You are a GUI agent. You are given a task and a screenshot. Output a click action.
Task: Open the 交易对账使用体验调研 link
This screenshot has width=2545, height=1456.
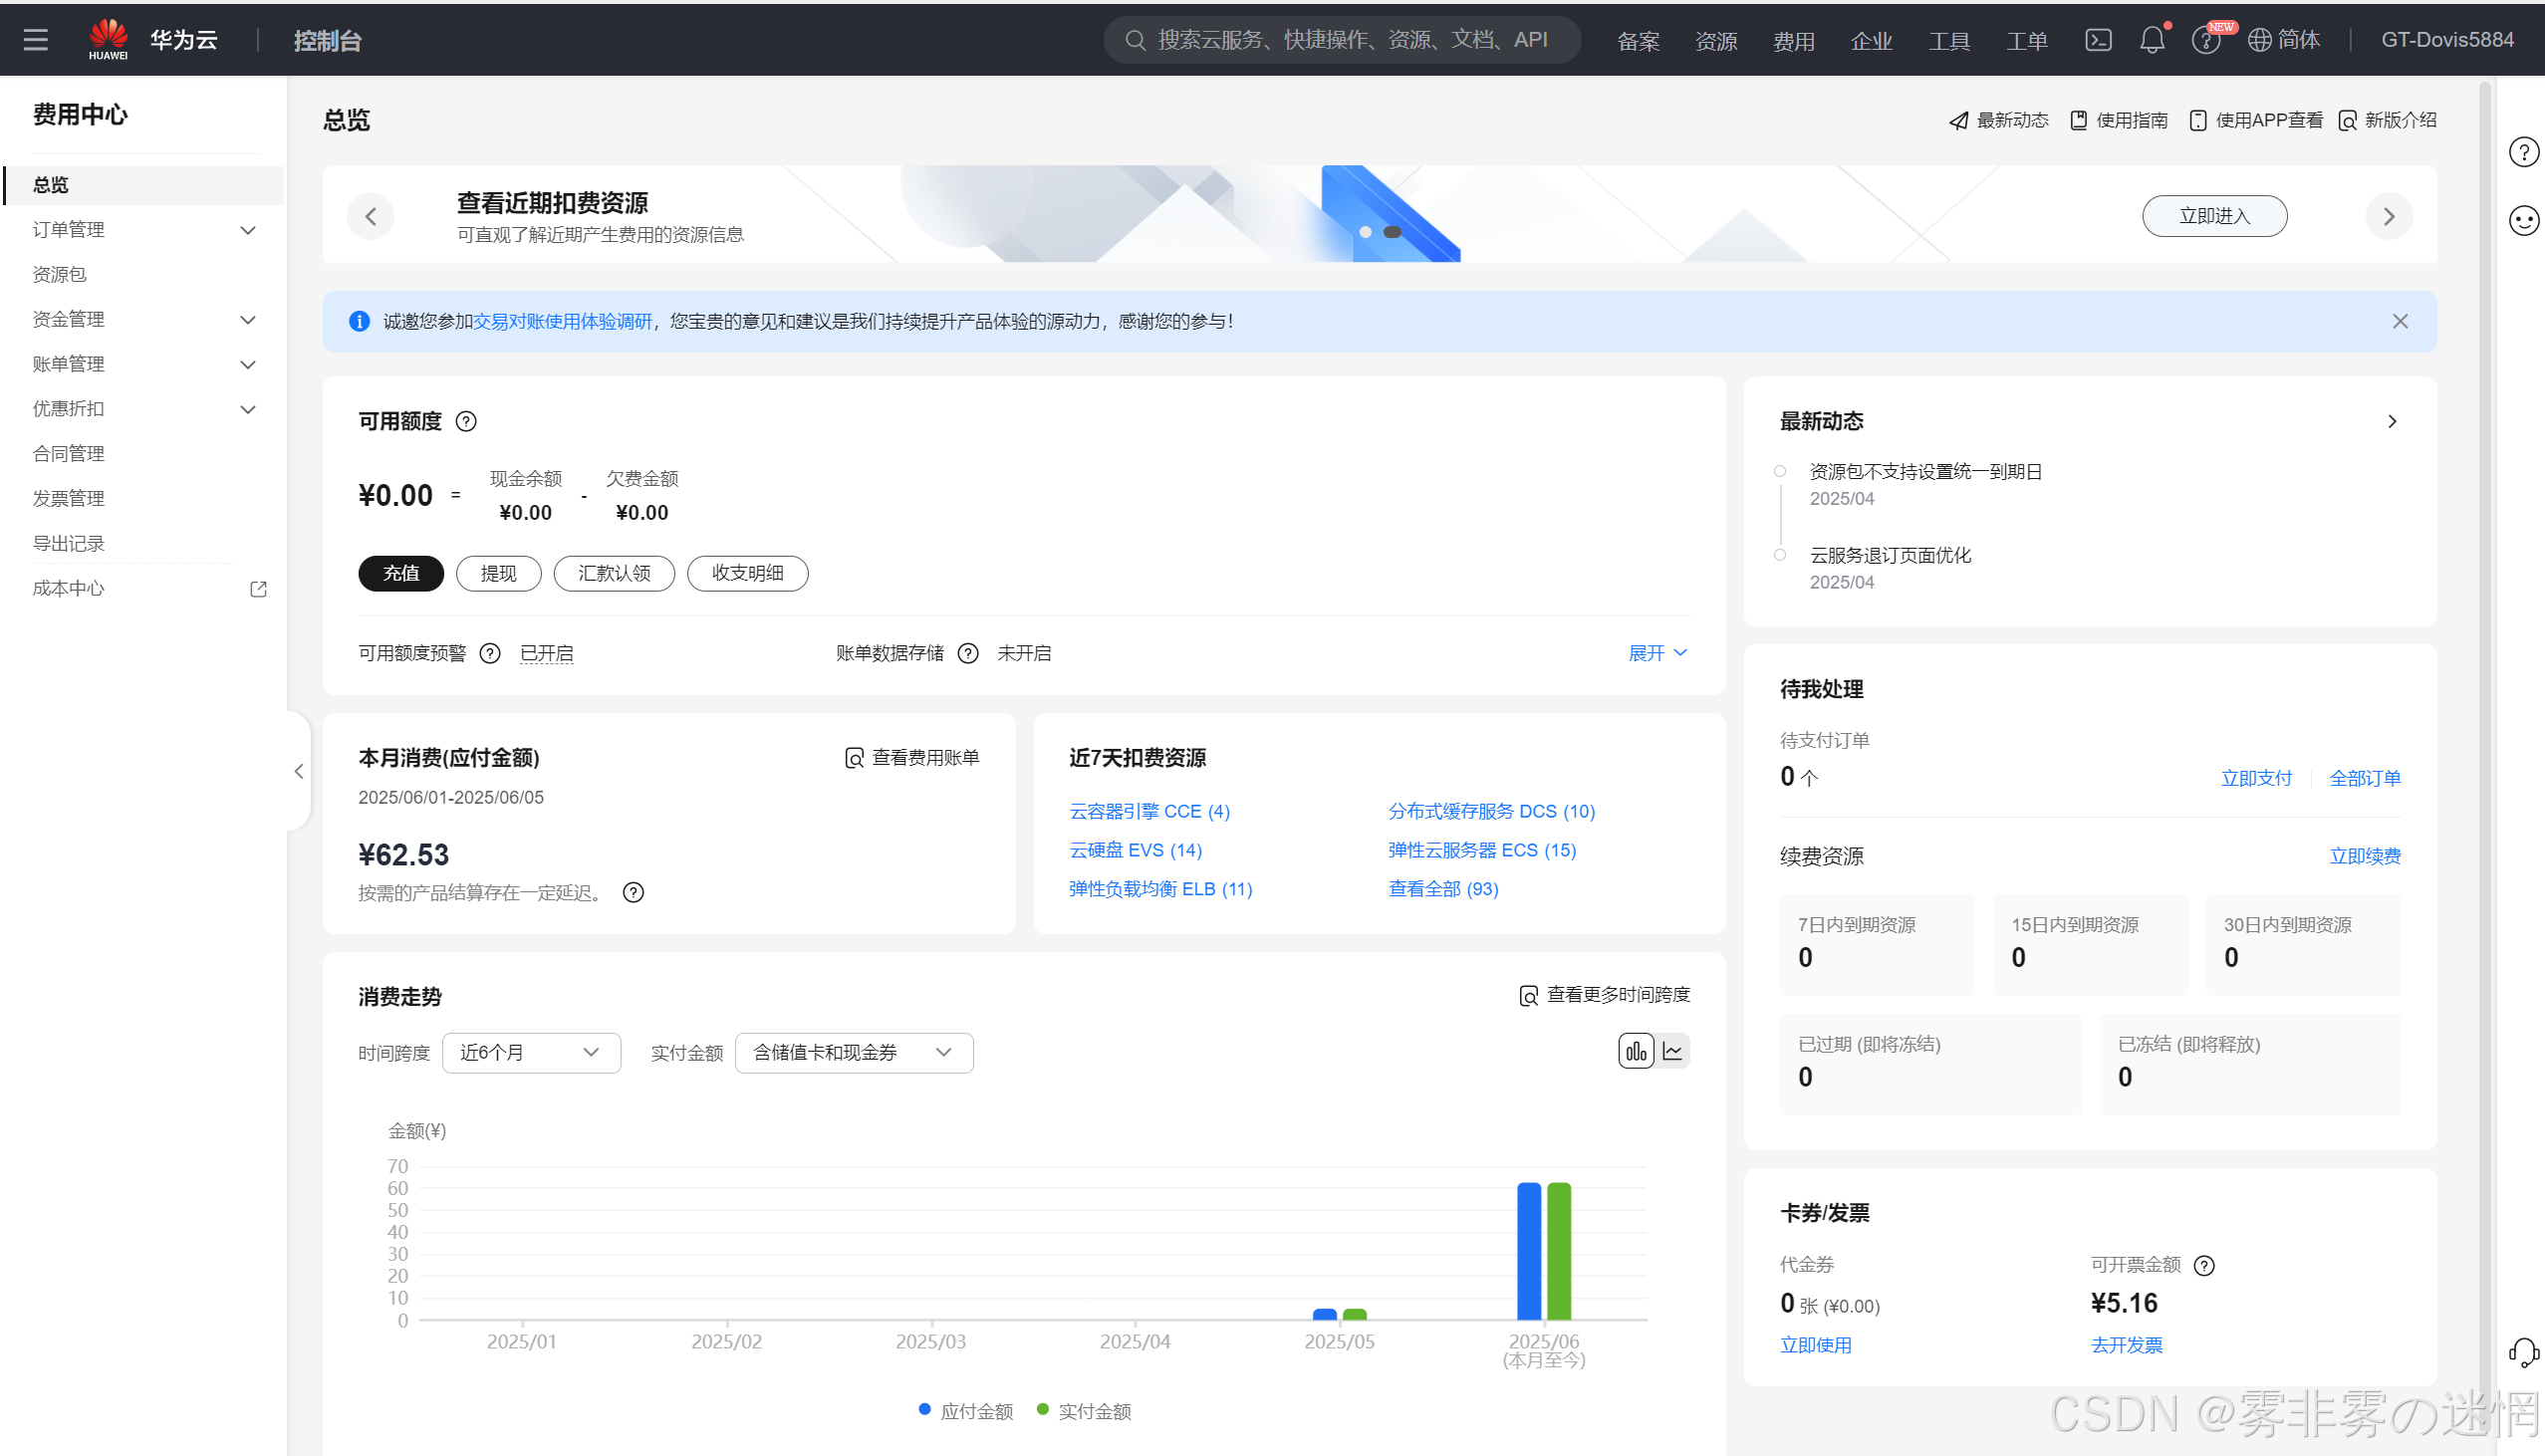[x=562, y=321]
